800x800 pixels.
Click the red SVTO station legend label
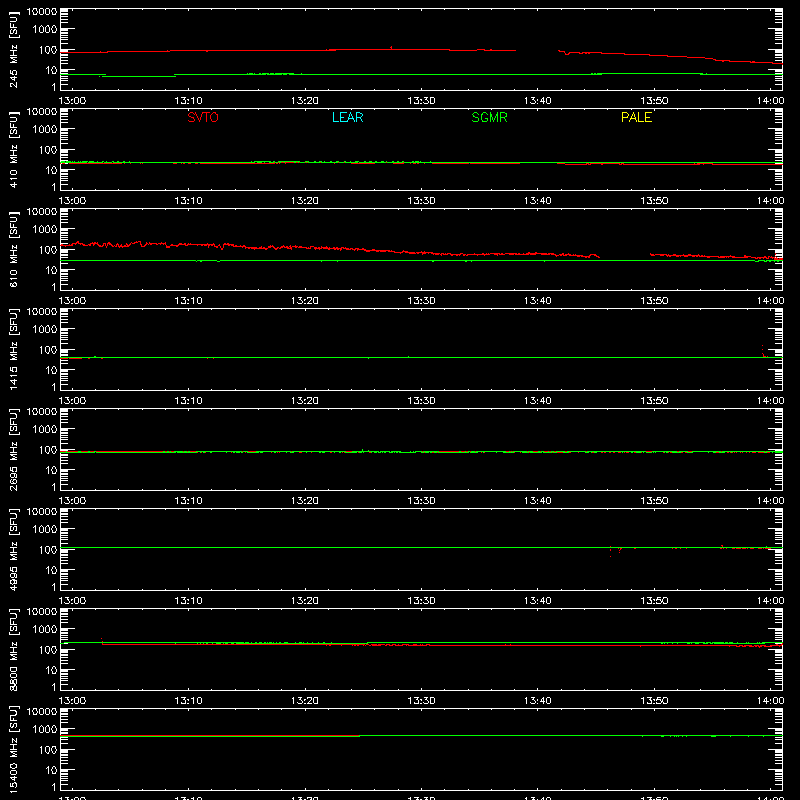point(203,117)
